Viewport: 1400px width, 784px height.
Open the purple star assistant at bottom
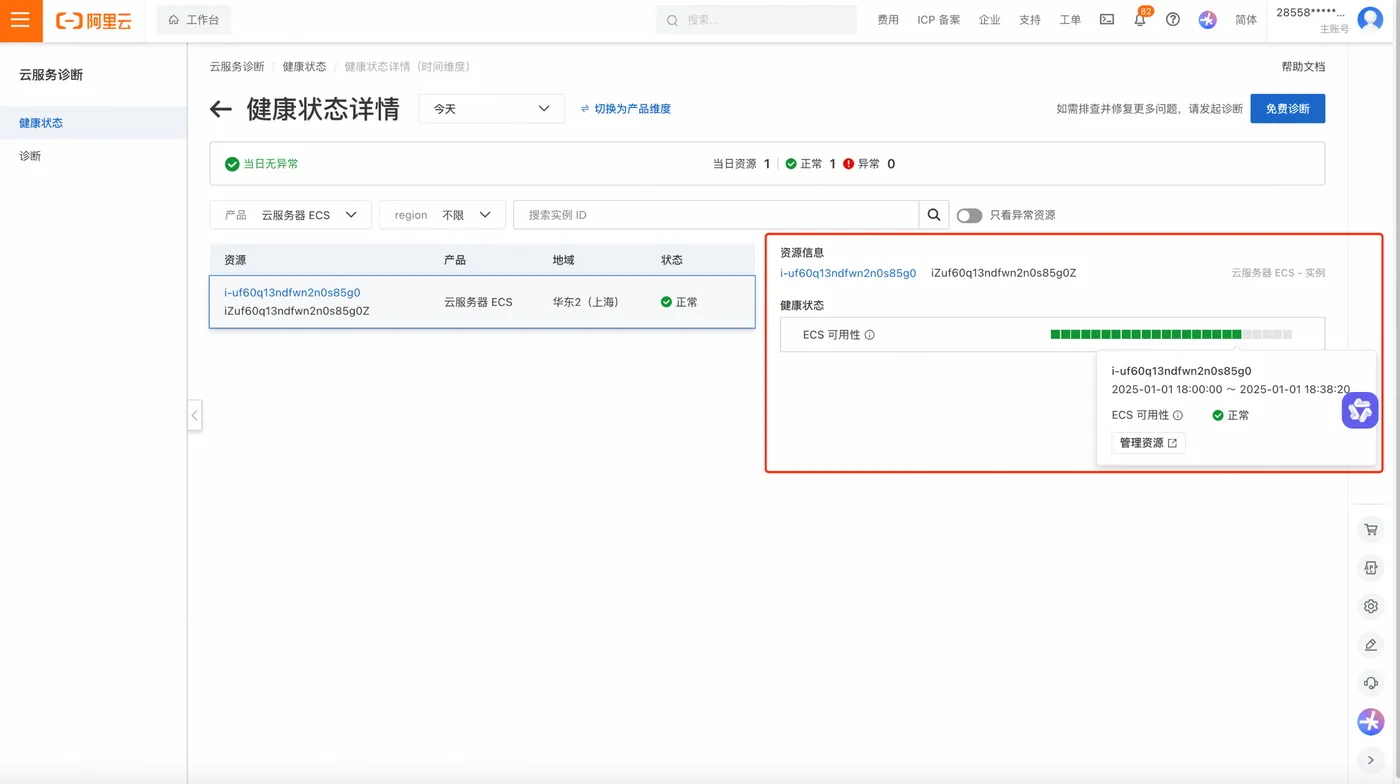[x=1371, y=721]
